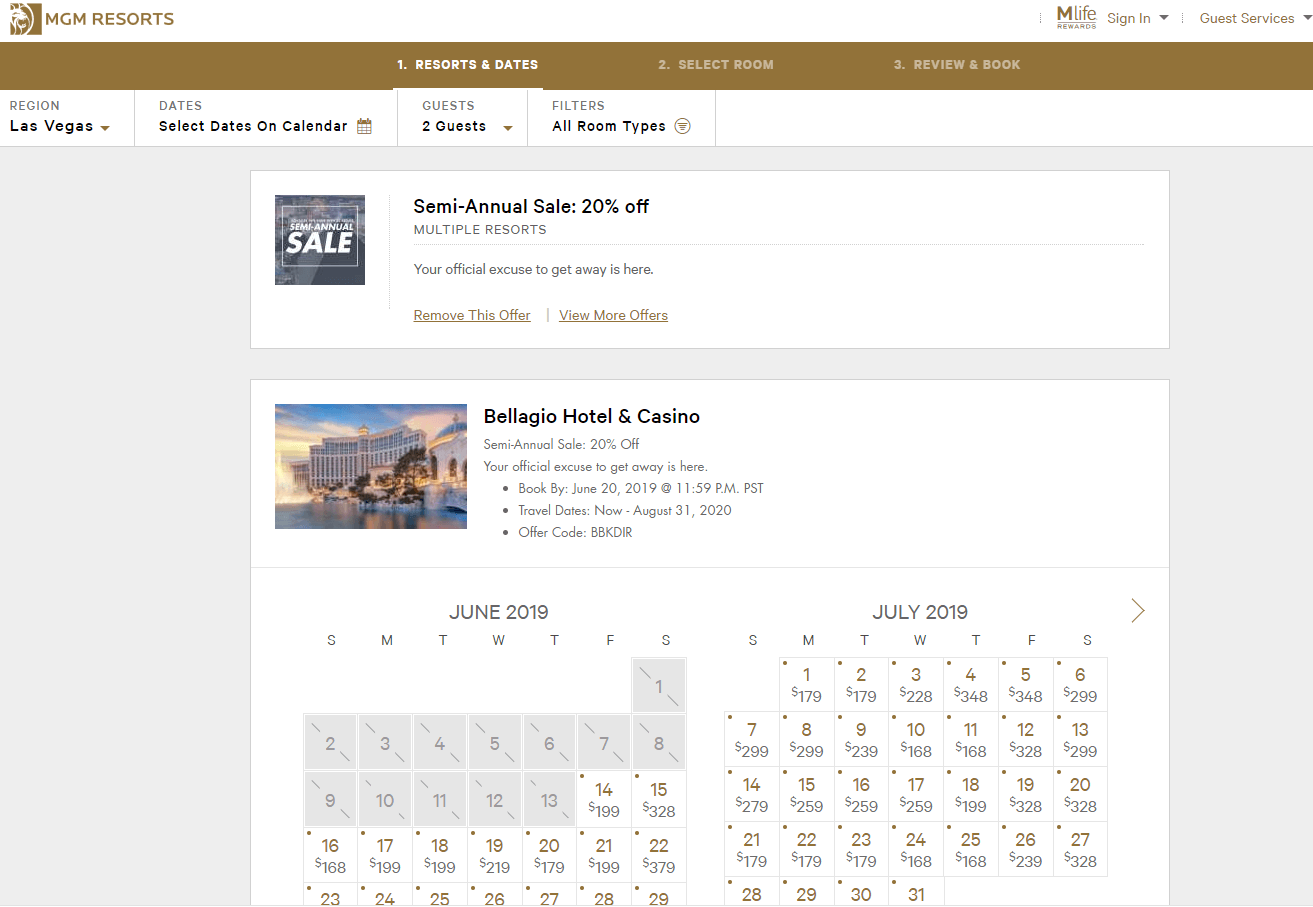Select June 21 at $199
Screen dimensions: 1313x907
604,855
